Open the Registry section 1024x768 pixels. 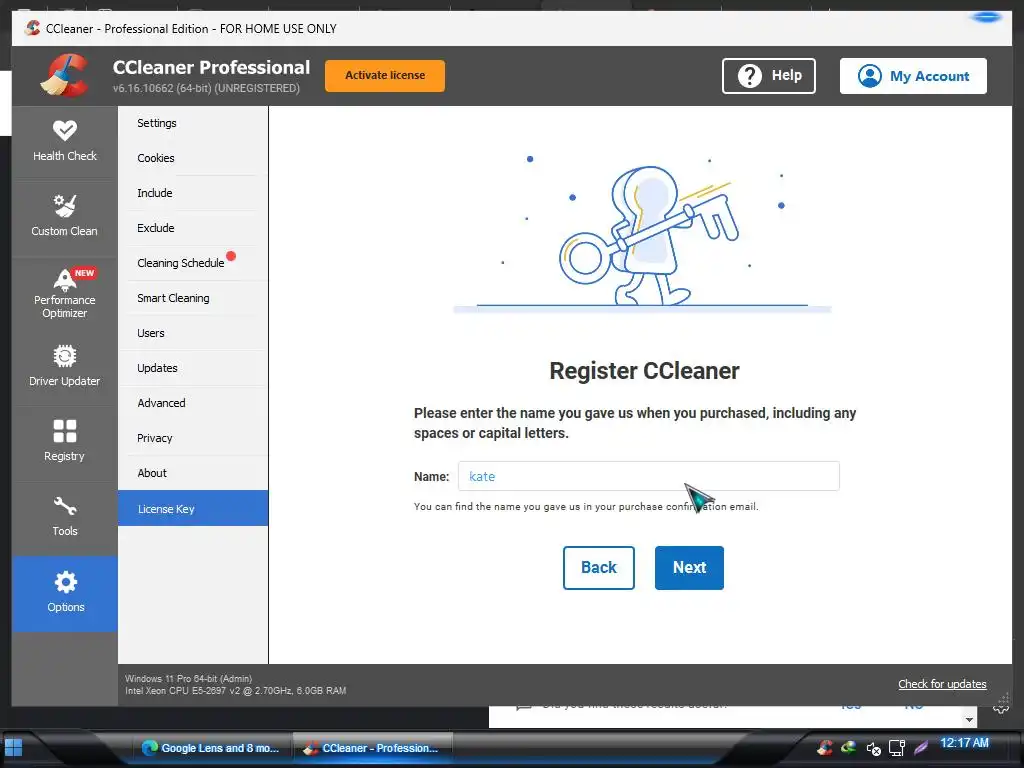pyautogui.click(x=65, y=441)
